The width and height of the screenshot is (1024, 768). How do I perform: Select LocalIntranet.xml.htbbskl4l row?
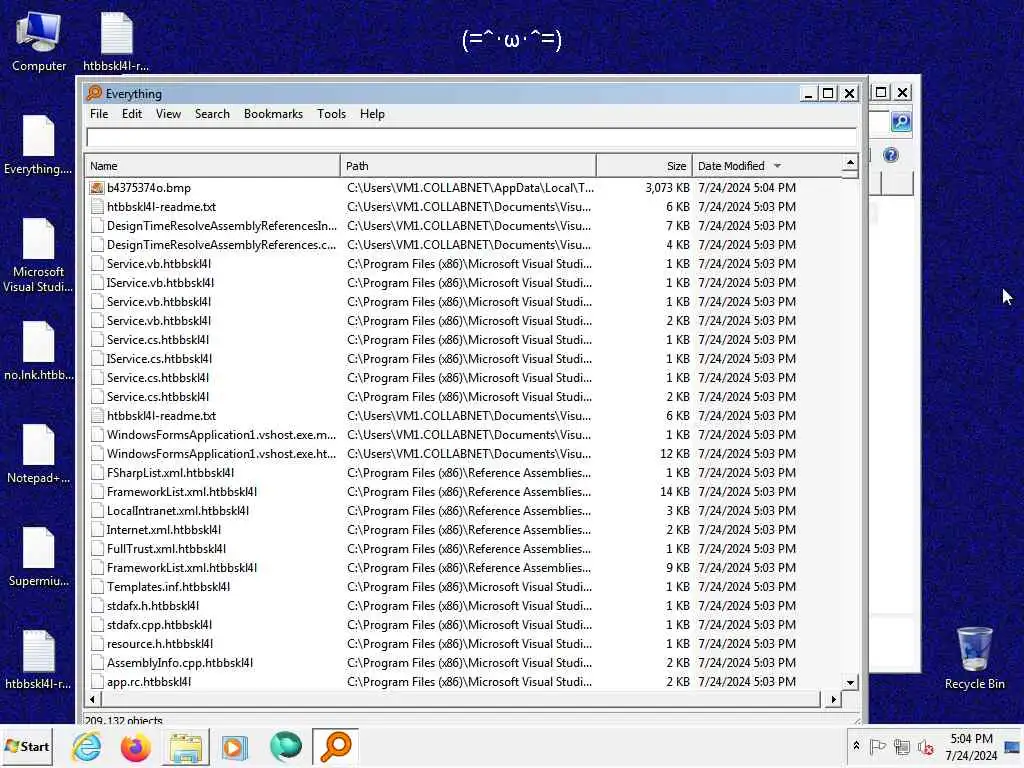coord(464,511)
